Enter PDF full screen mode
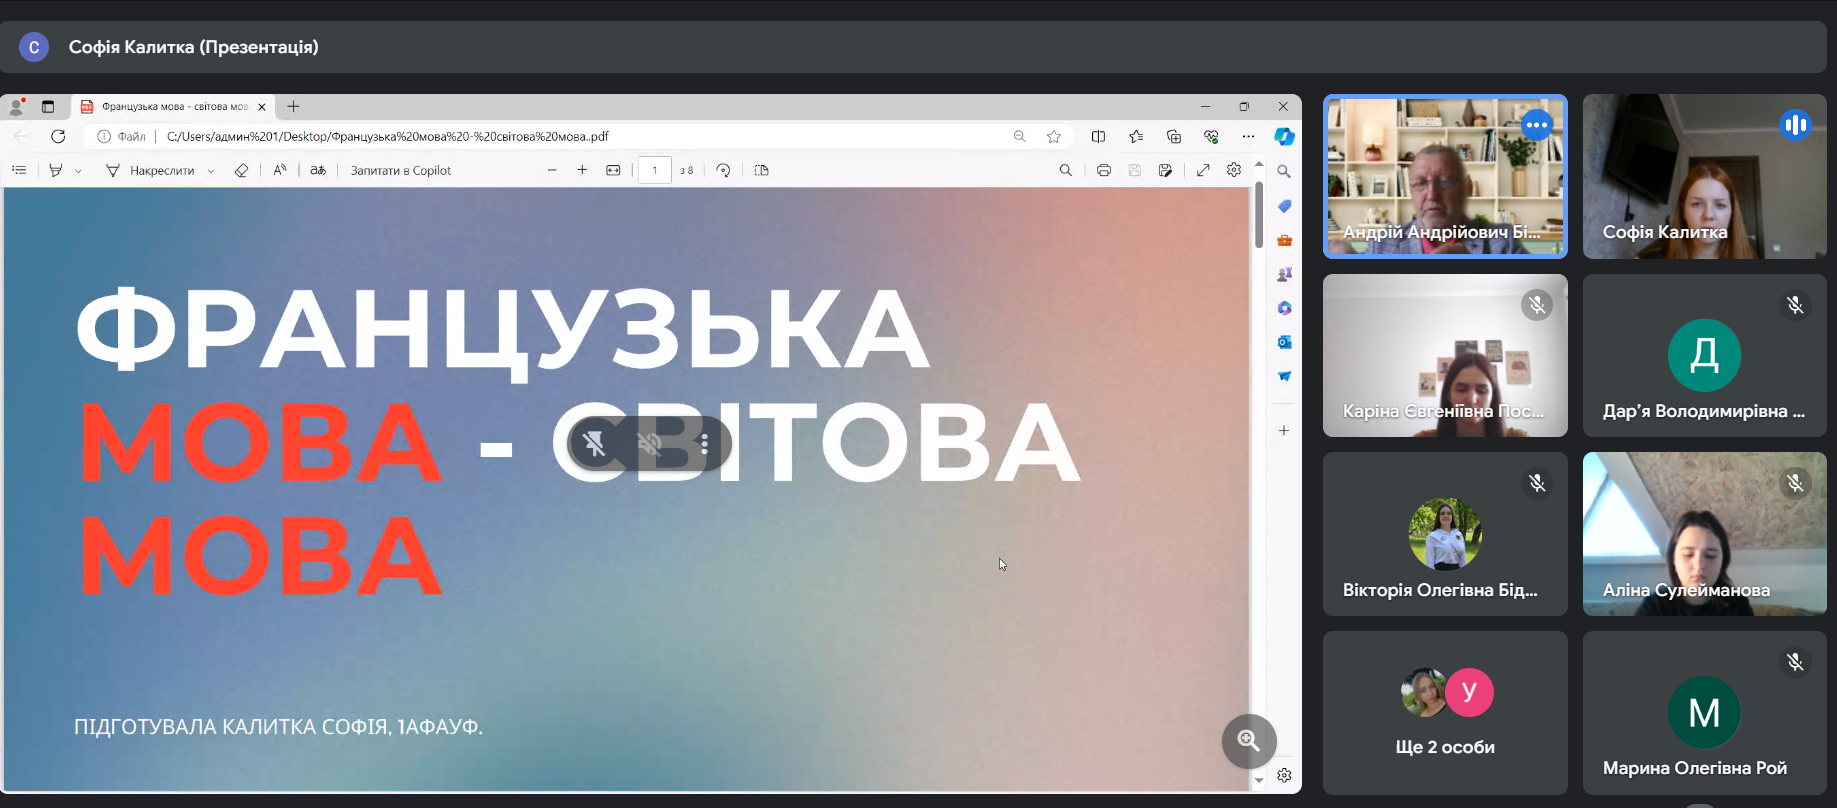 1203,170
